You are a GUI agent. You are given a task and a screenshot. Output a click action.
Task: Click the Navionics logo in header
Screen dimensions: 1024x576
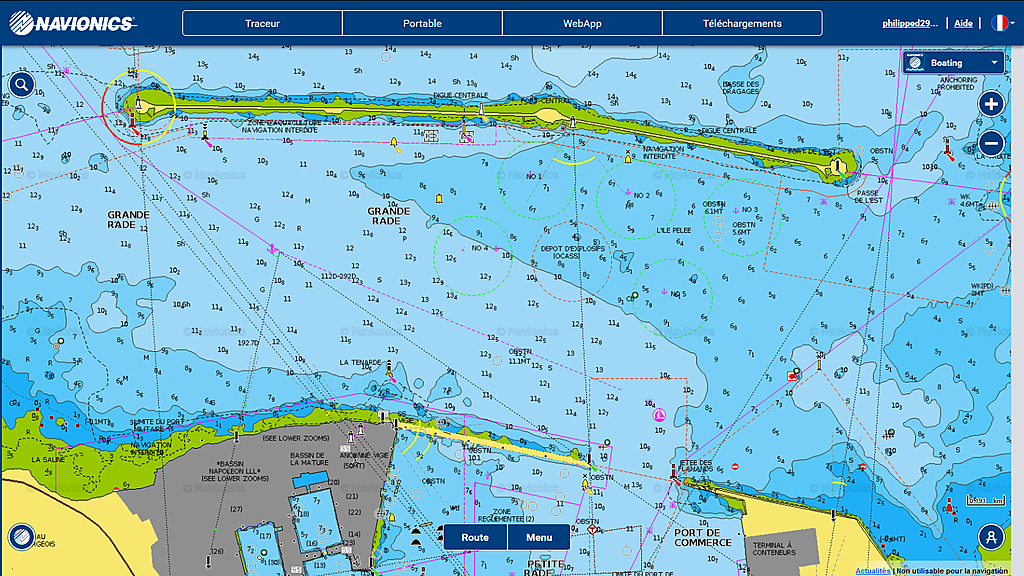tap(72, 24)
